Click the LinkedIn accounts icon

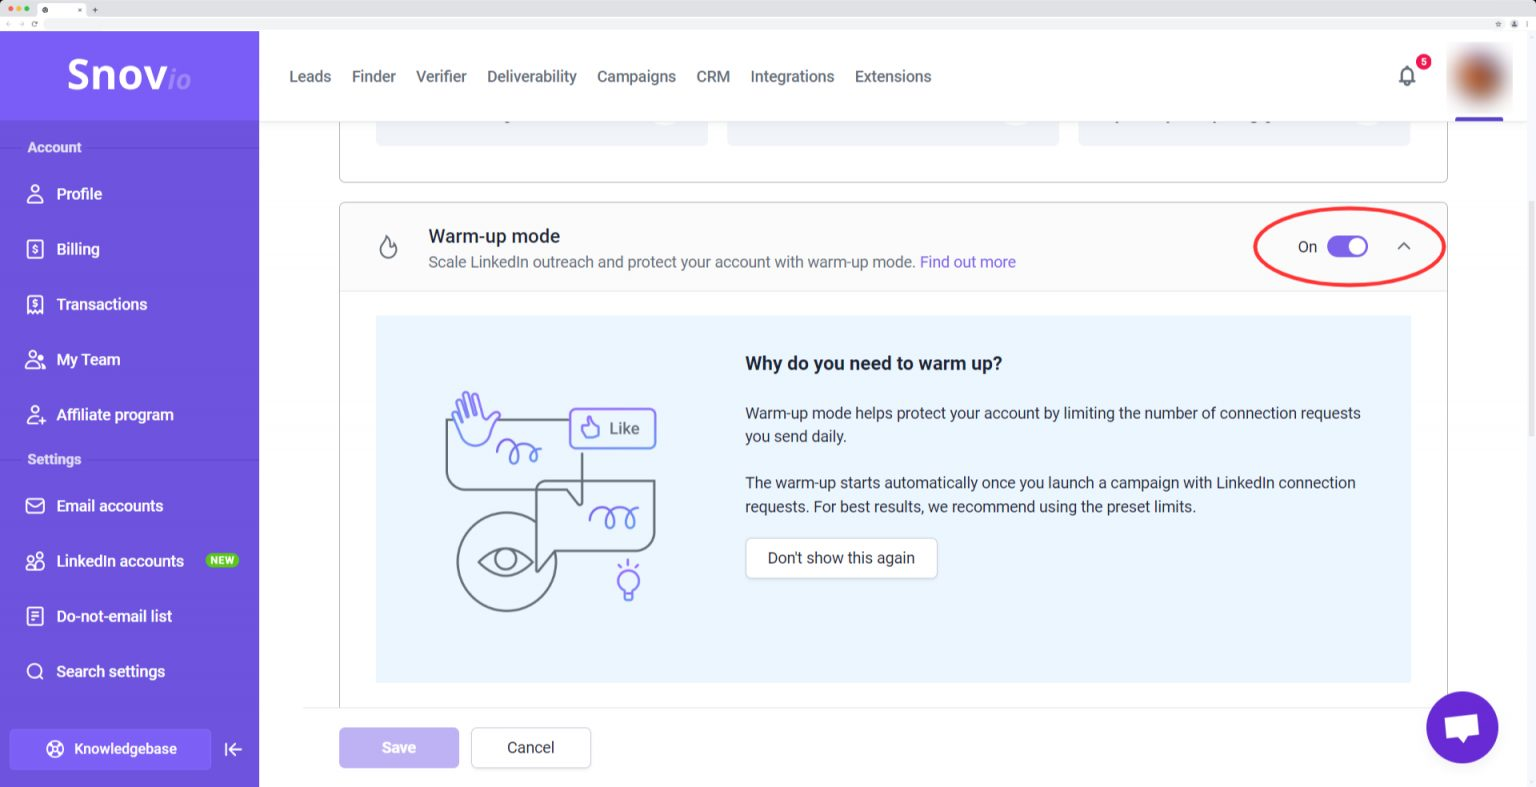35,561
